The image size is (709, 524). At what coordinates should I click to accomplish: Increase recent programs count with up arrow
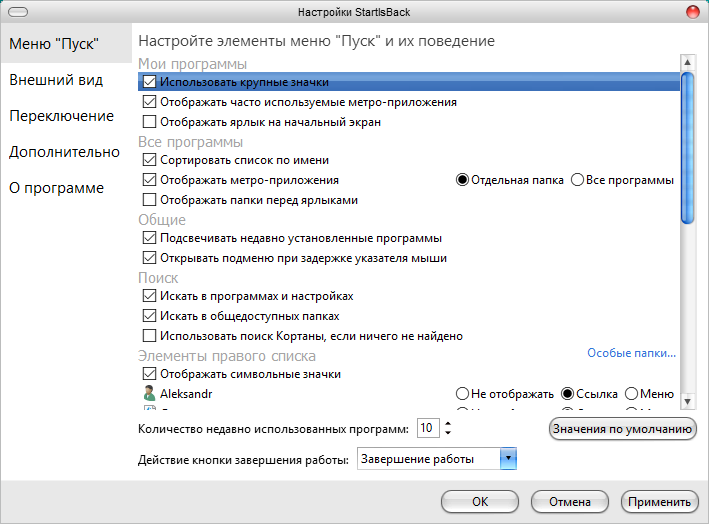[447, 423]
